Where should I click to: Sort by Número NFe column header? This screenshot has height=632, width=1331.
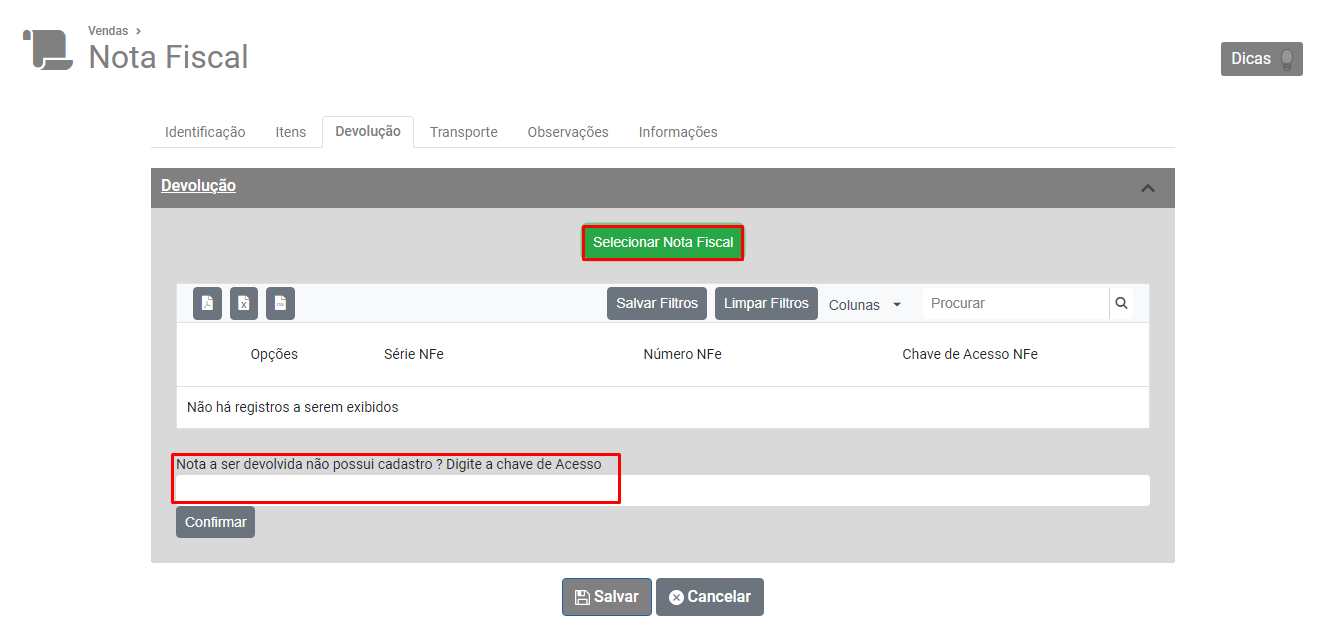click(x=682, y=354)
